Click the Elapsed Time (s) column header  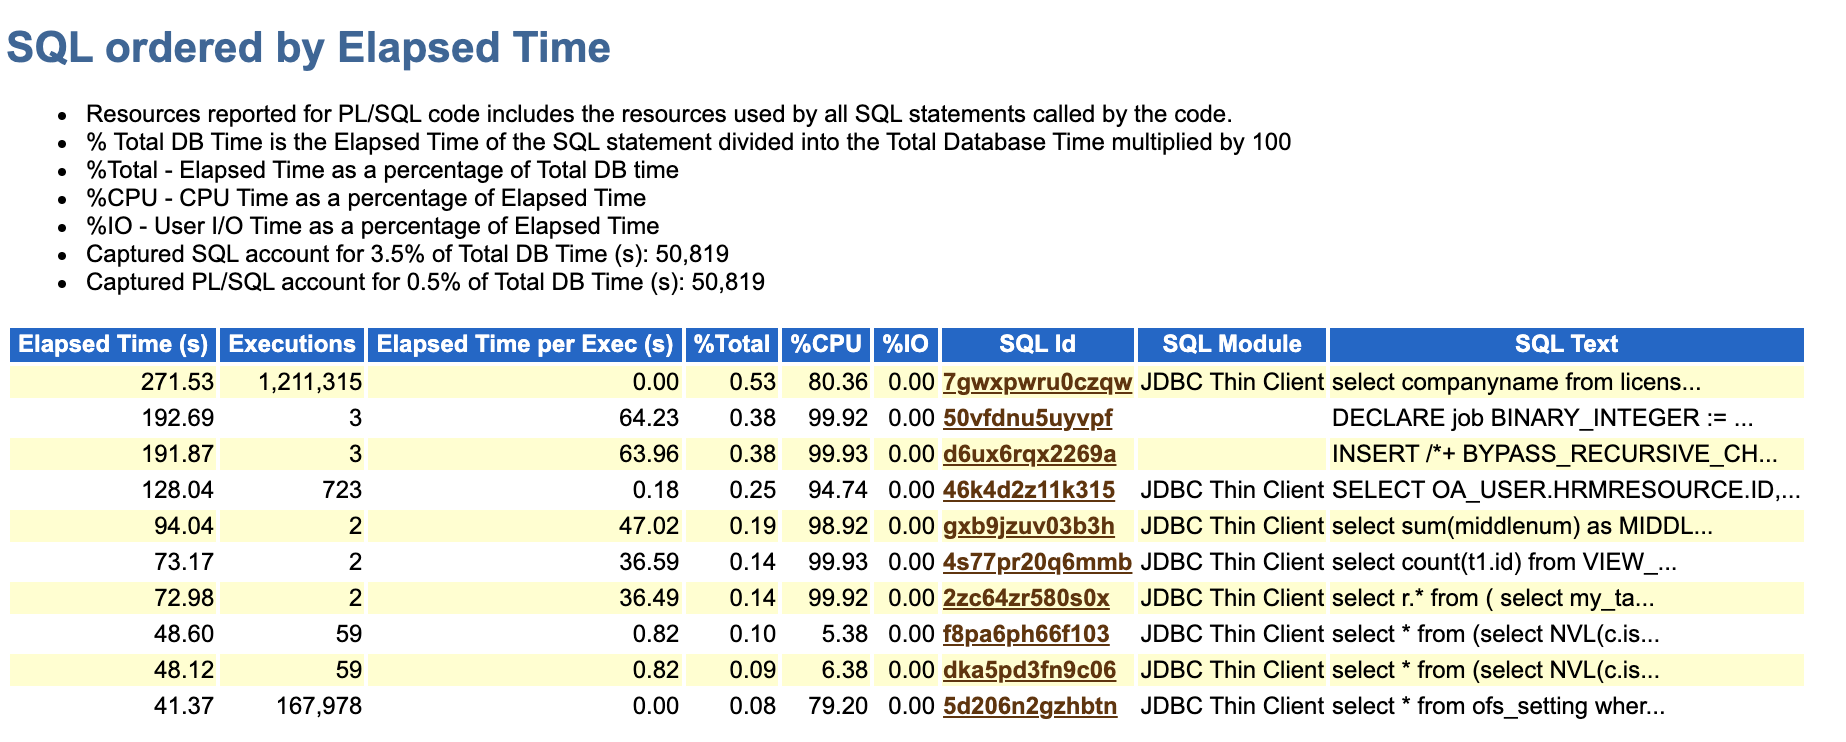click(x=114, y=345)
